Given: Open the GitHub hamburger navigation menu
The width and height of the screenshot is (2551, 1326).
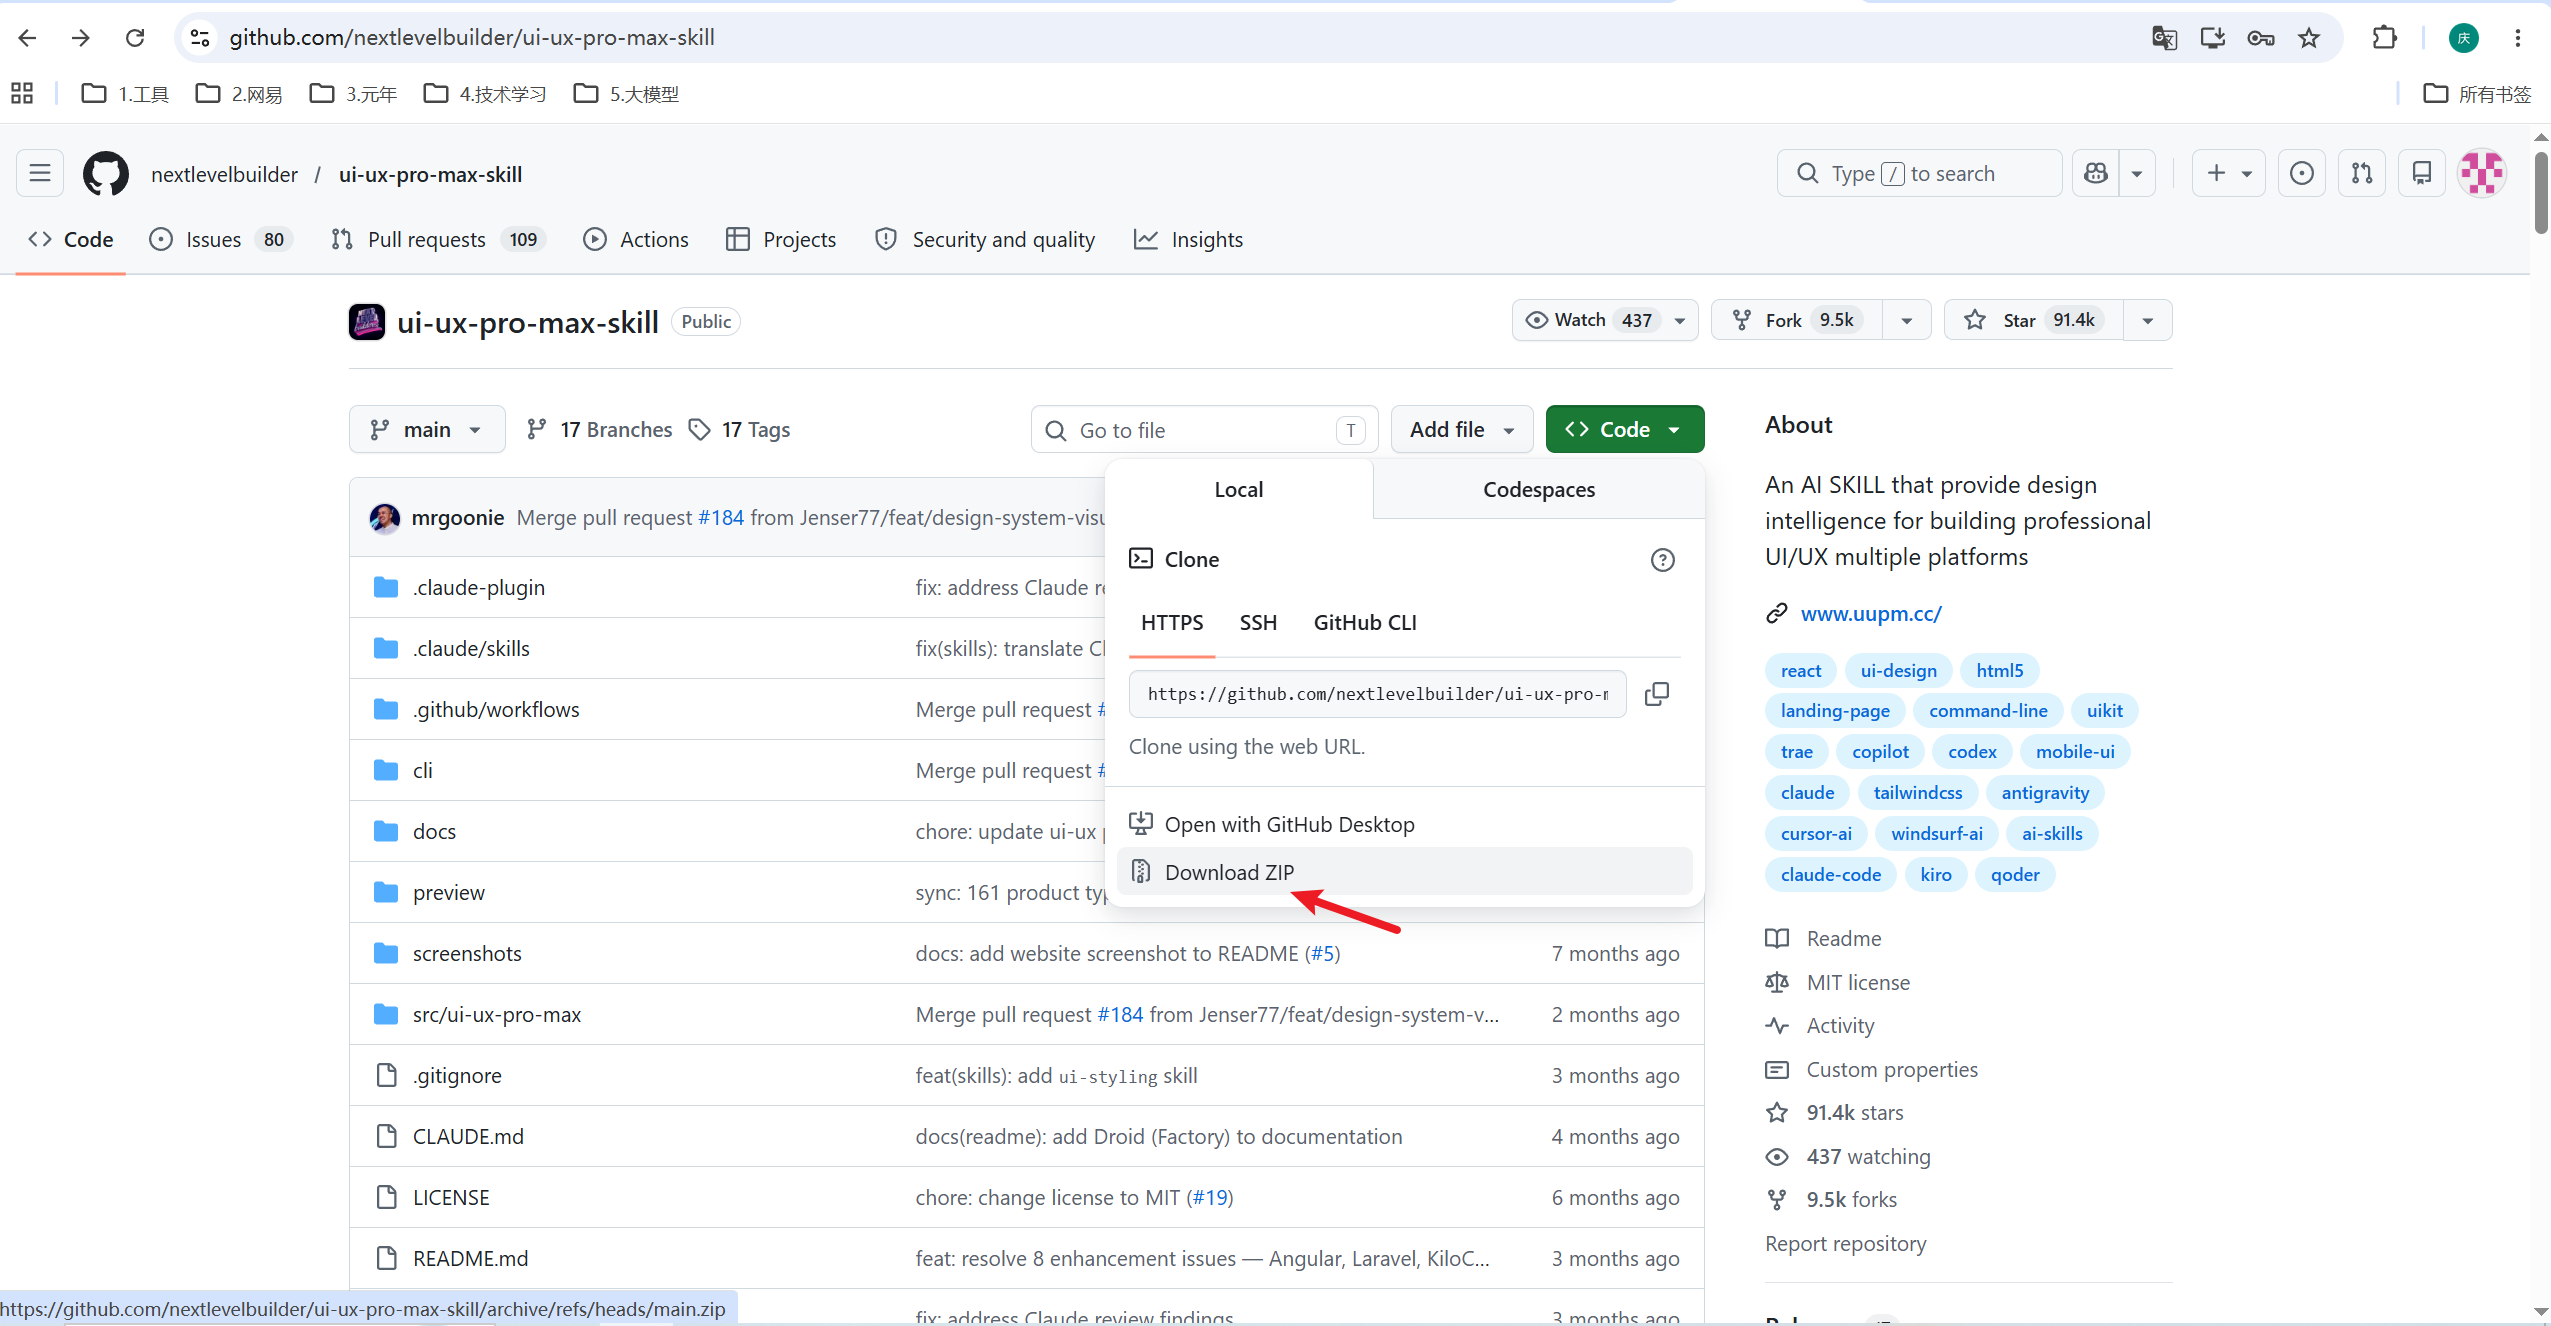Looking at the screenshot, I should (40, 173).
